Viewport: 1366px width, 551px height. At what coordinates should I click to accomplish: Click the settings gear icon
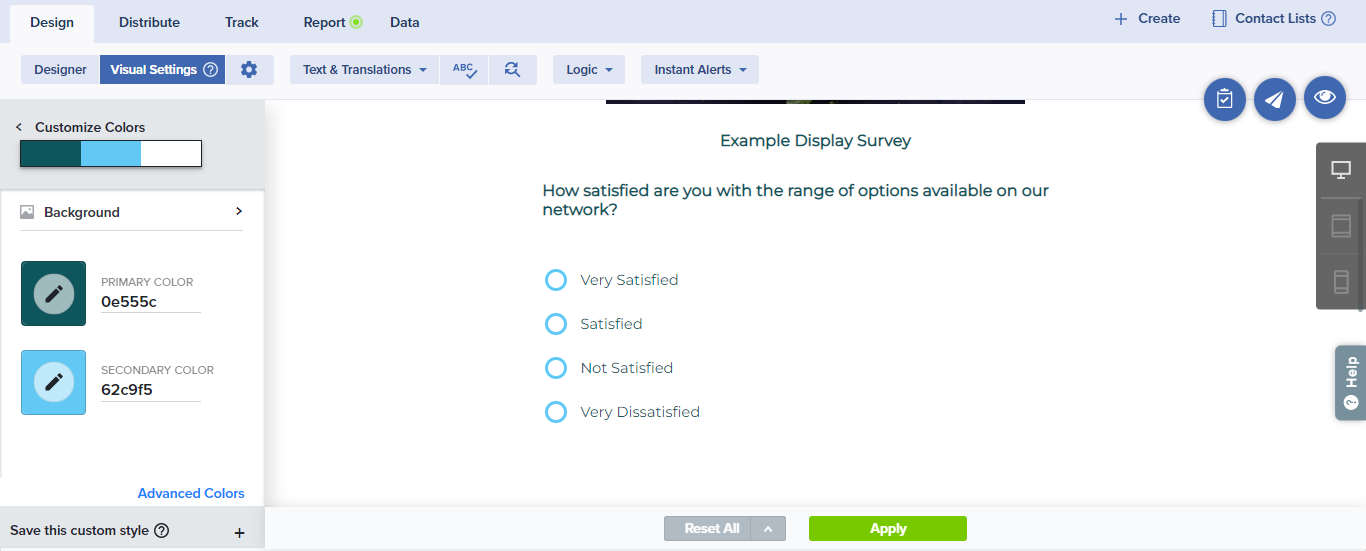tap(249, 70)
